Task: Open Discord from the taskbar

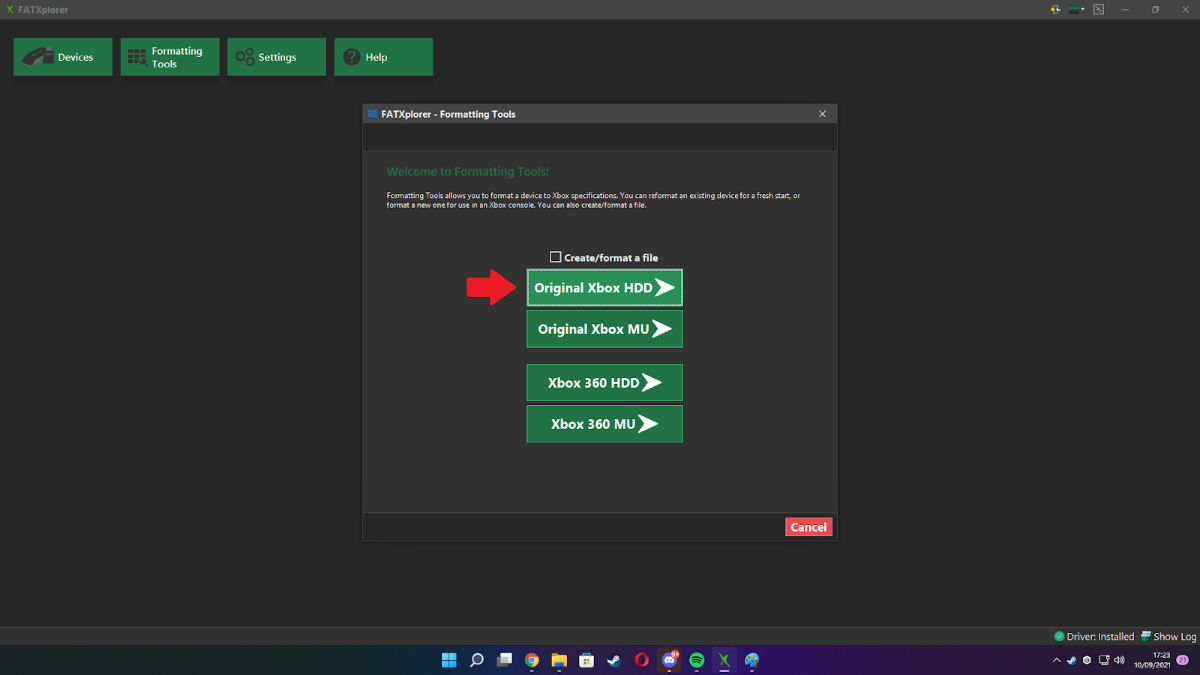Action: pyautogui.click(x=669, y=660)
